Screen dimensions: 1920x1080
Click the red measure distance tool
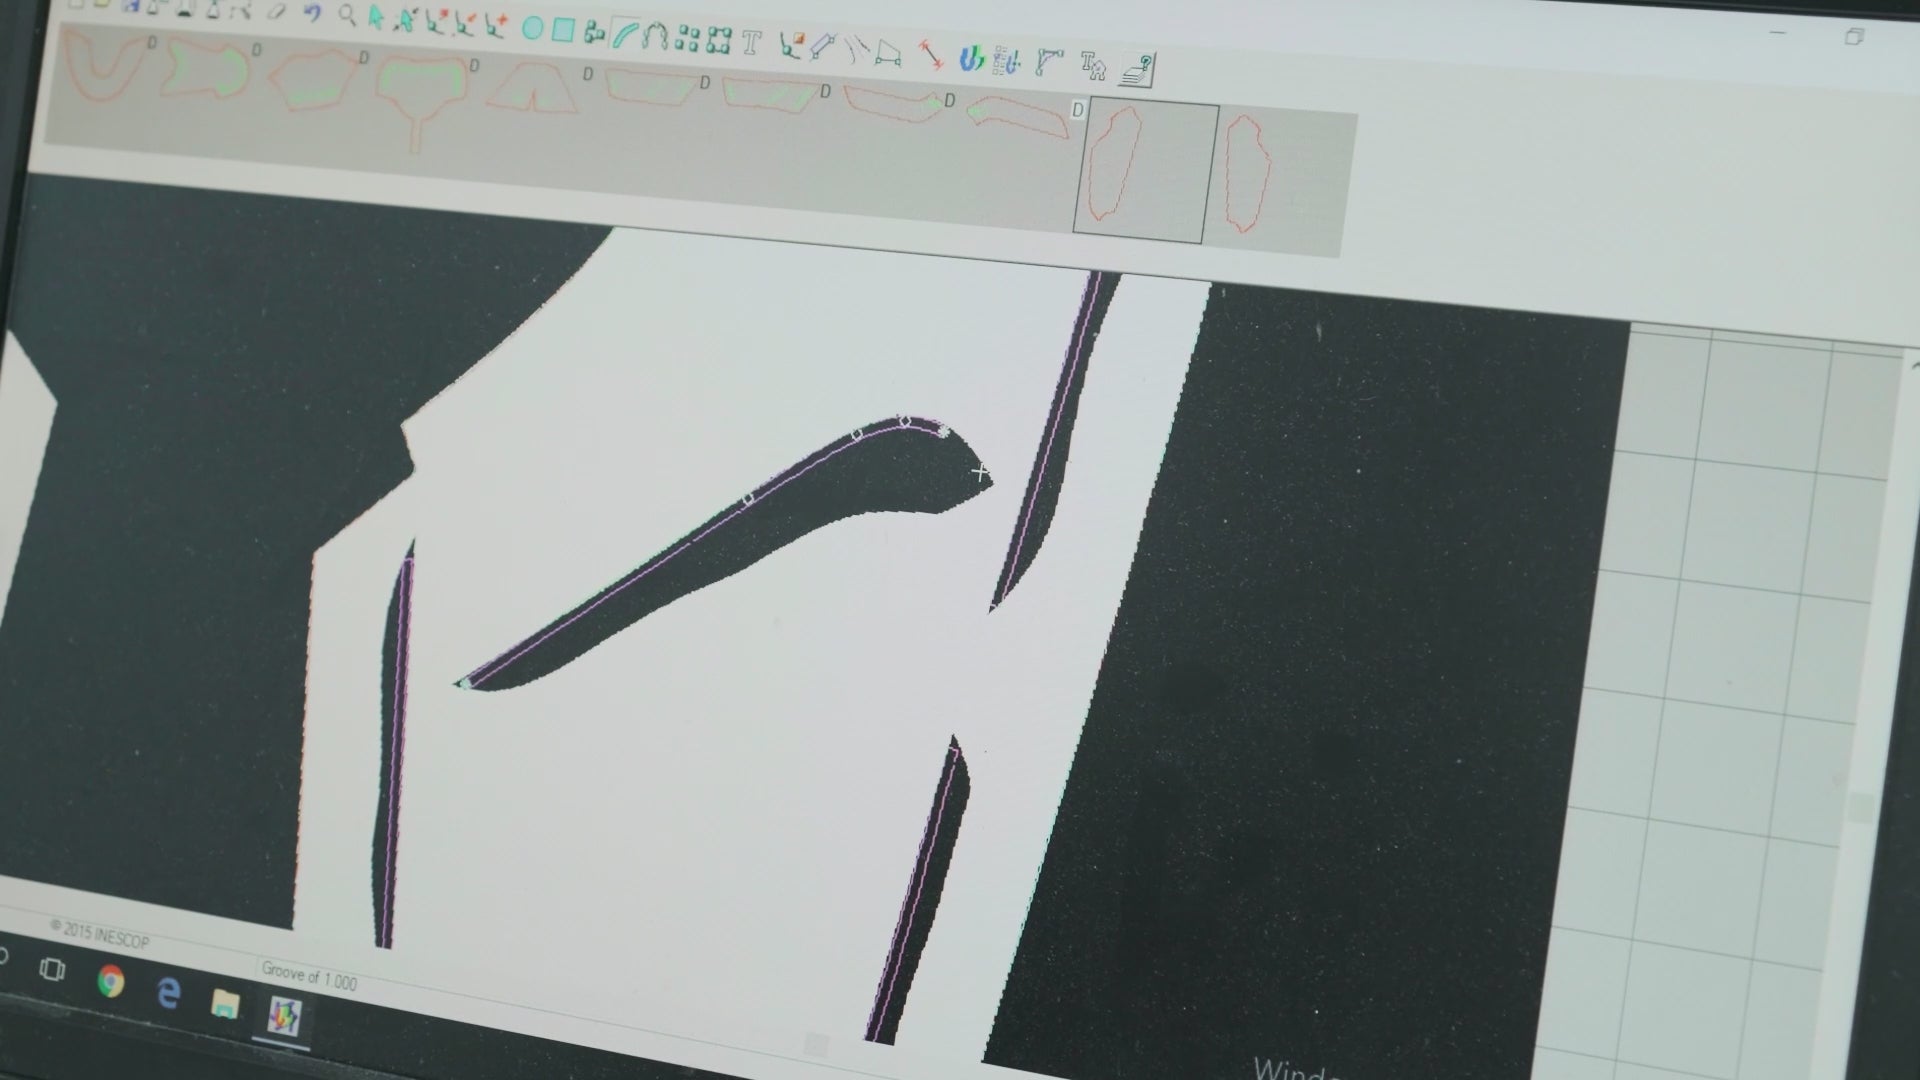tap(932, 54)
